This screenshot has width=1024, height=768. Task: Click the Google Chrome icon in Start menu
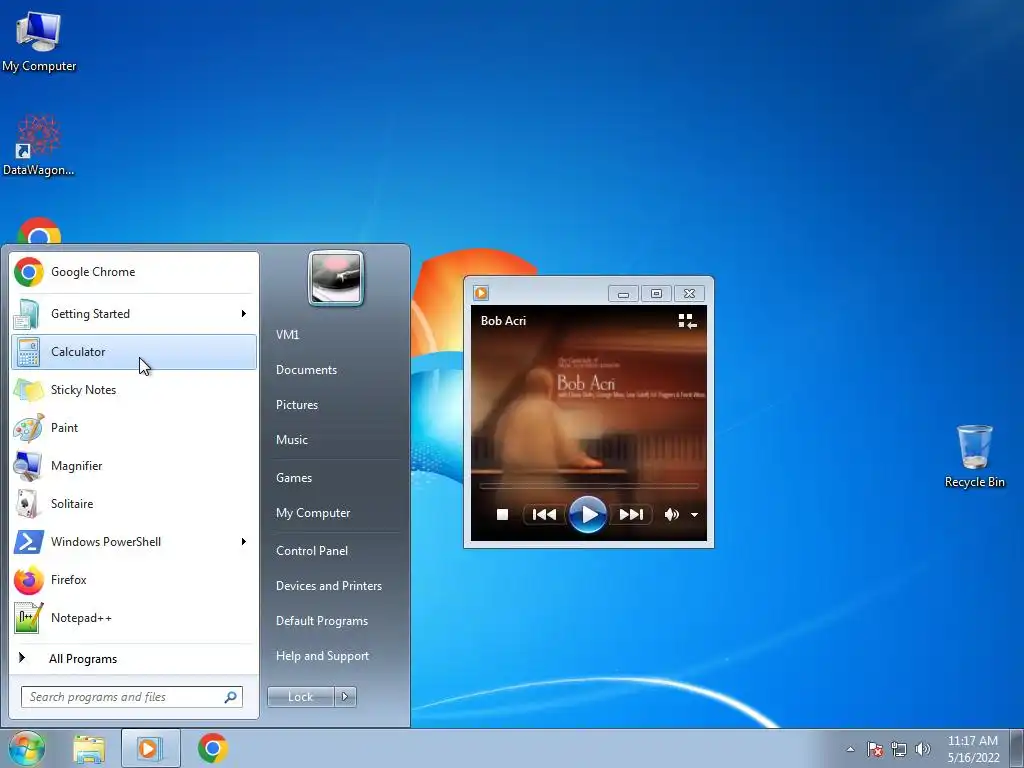point(29,272)
